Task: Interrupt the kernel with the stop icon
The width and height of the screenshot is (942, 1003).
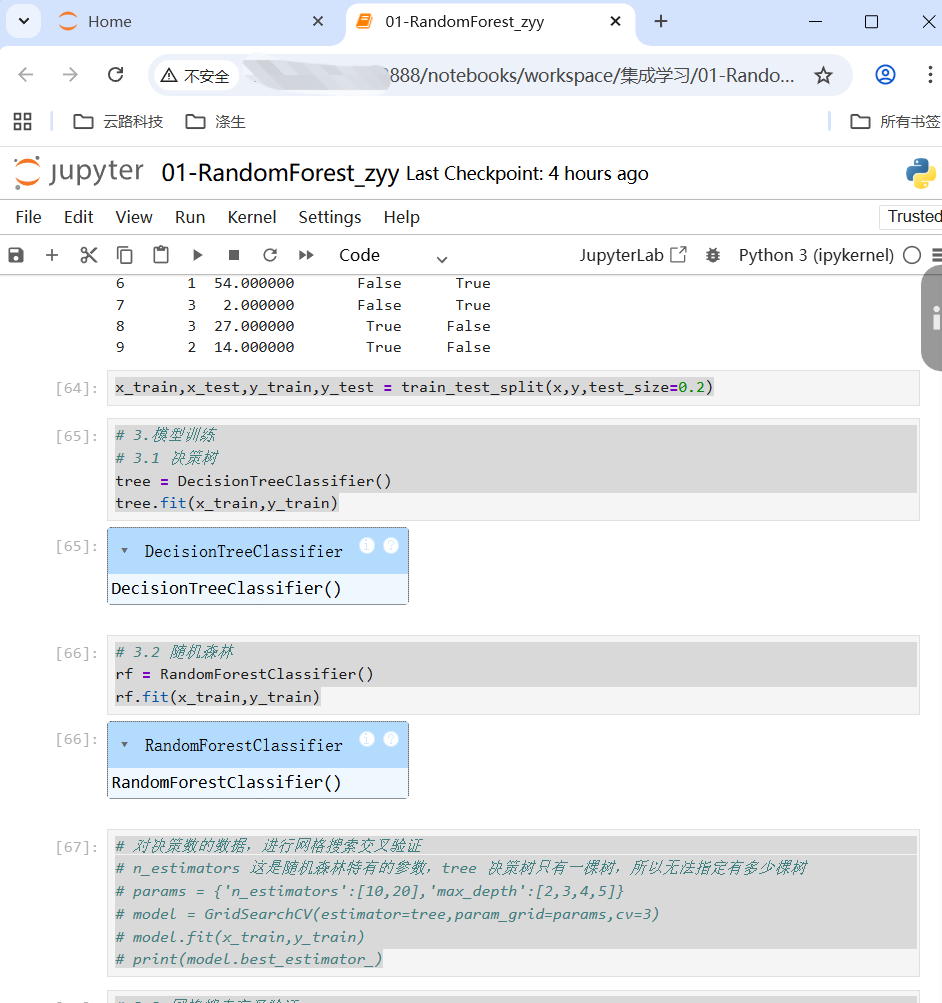Action: point(234,255)
